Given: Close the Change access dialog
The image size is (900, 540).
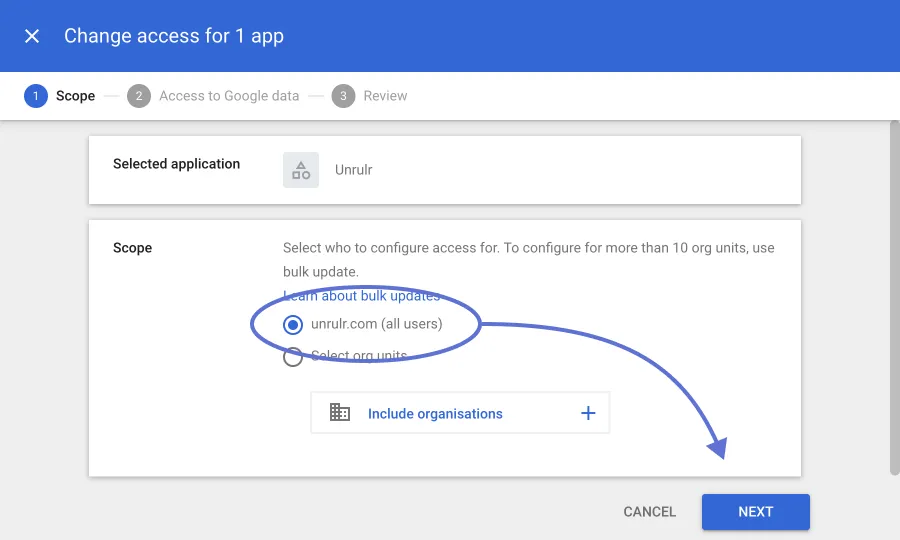Looking at the screenshot, I should point(32,36).
